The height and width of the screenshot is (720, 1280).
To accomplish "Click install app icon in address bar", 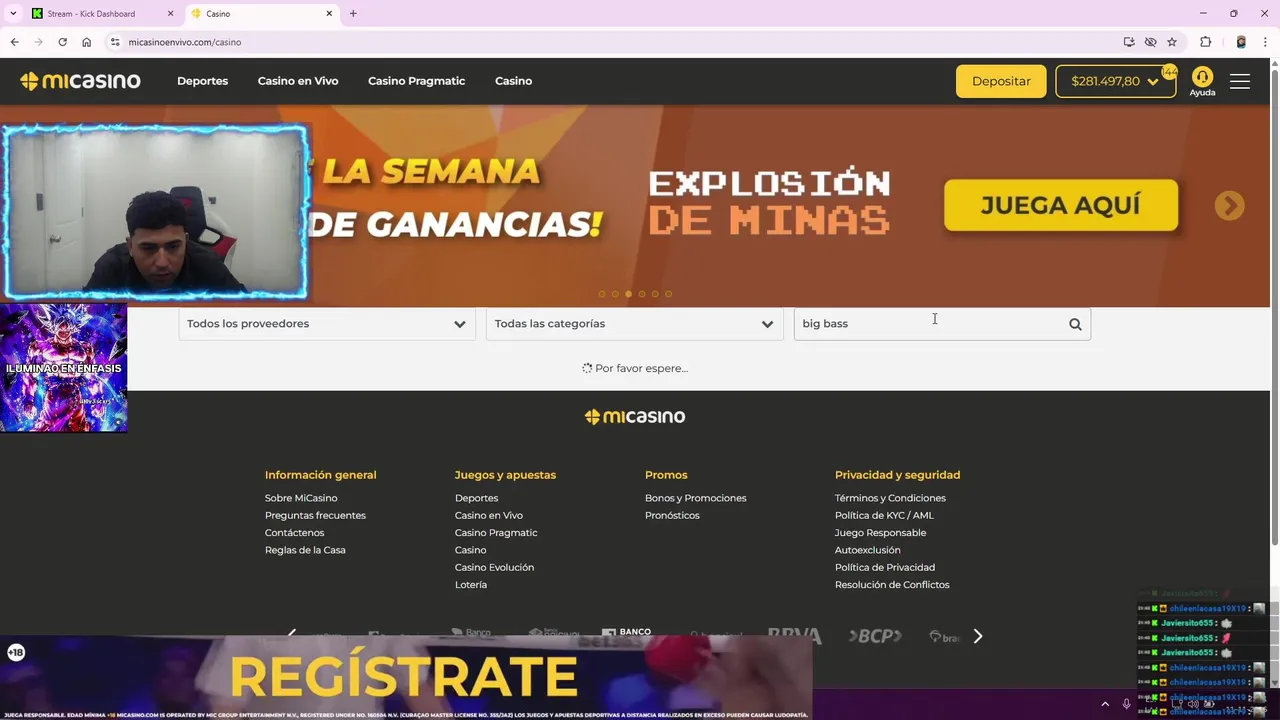I will click(x=1129, y=42).
